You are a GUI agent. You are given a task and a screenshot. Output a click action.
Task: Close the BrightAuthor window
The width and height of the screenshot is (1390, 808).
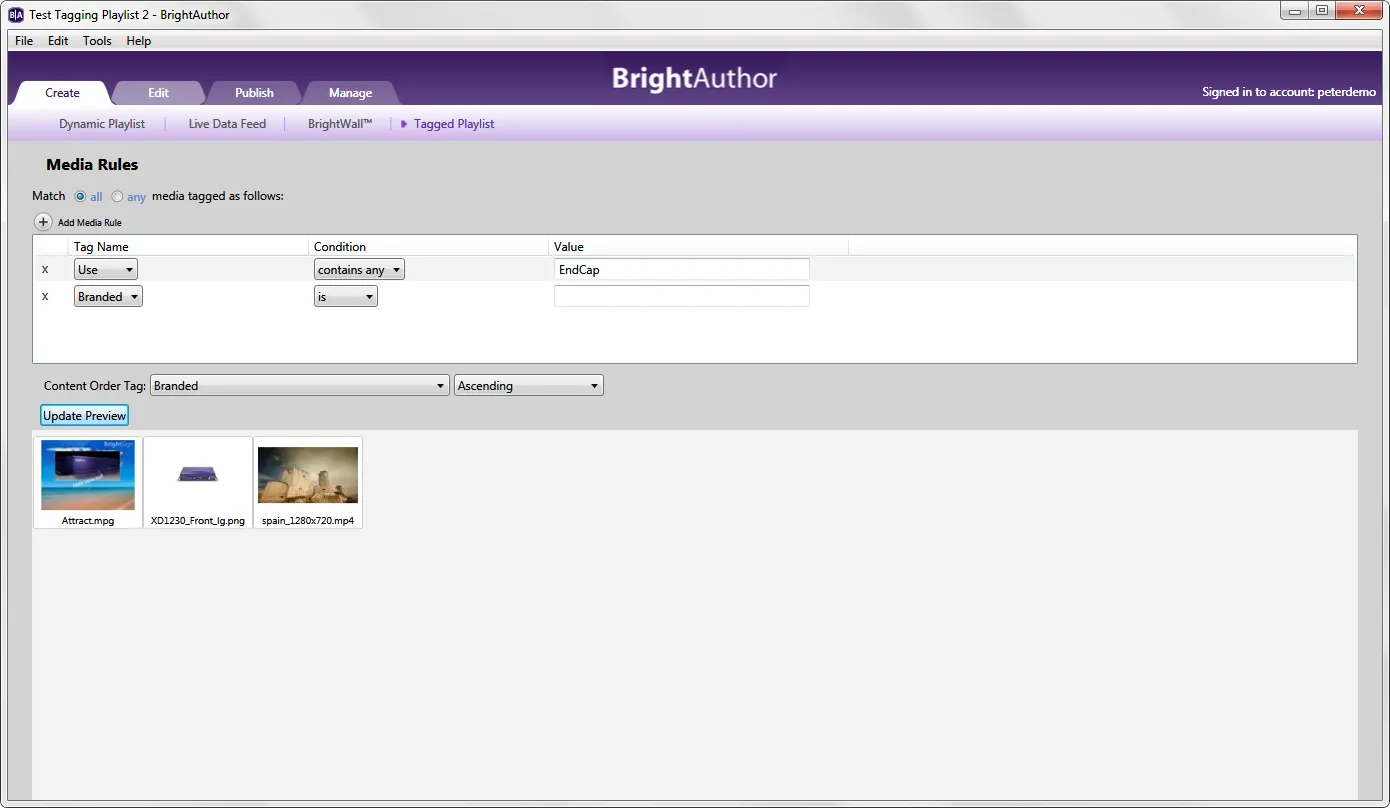click(1359, 10)
